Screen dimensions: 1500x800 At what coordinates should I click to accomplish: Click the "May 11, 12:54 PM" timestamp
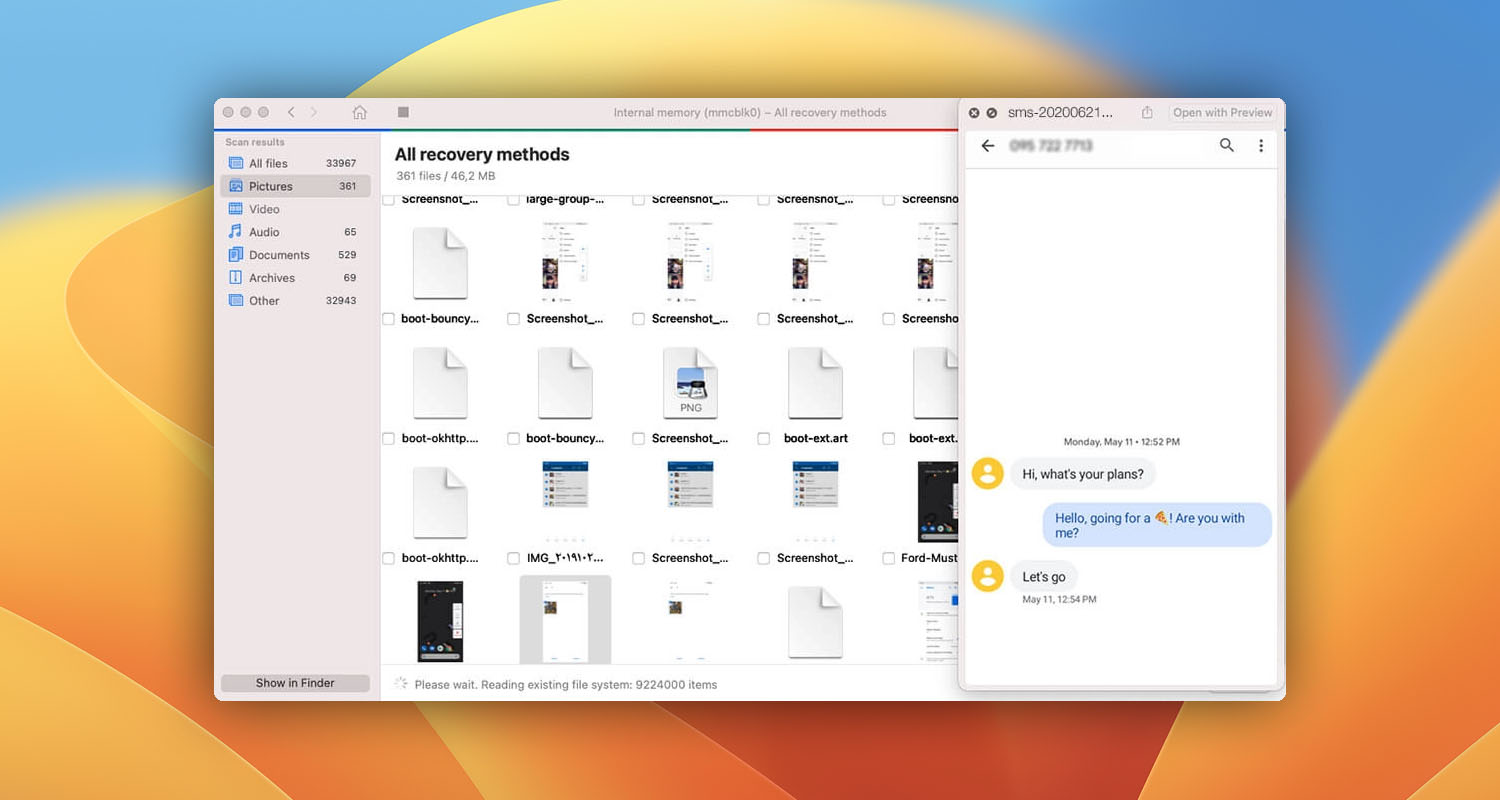1059,600
